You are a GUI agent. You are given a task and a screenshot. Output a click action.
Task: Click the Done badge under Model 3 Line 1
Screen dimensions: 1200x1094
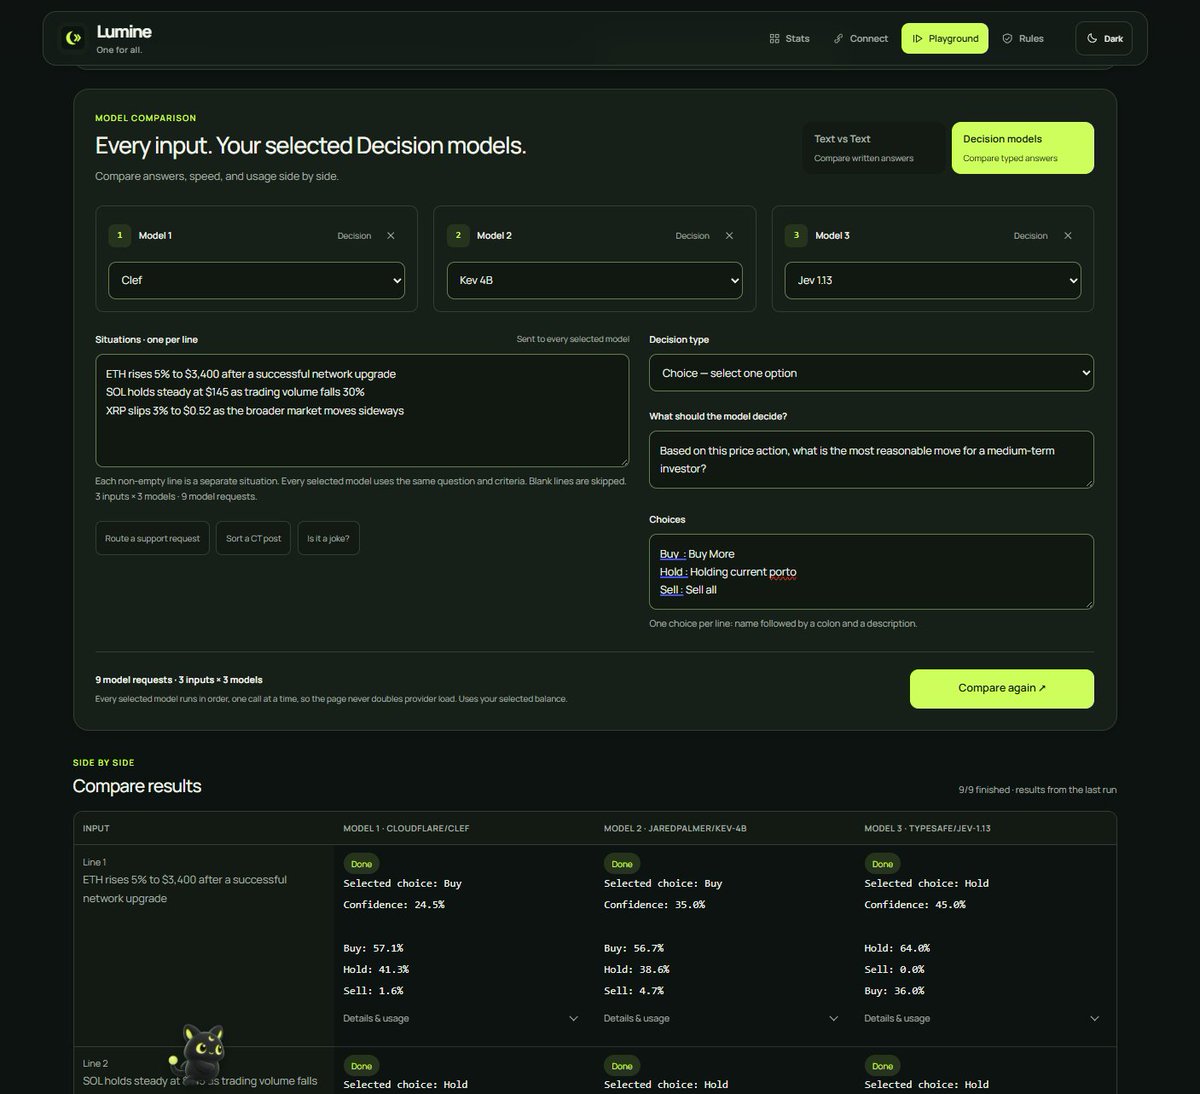(883, 864)
